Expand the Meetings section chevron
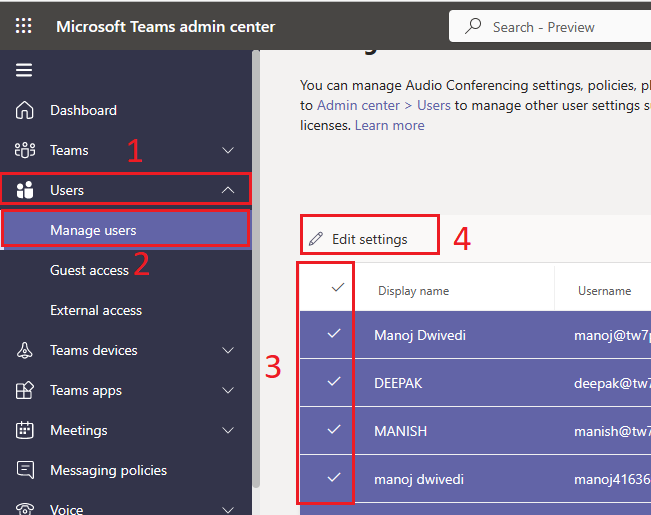651x515 pixels. [228, 430]
